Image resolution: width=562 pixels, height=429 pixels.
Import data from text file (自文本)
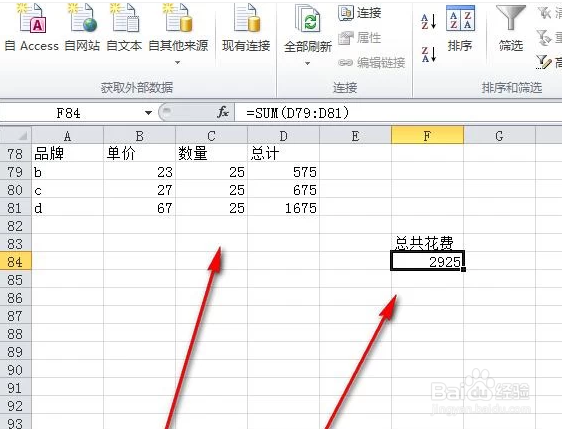coord(124,28)
